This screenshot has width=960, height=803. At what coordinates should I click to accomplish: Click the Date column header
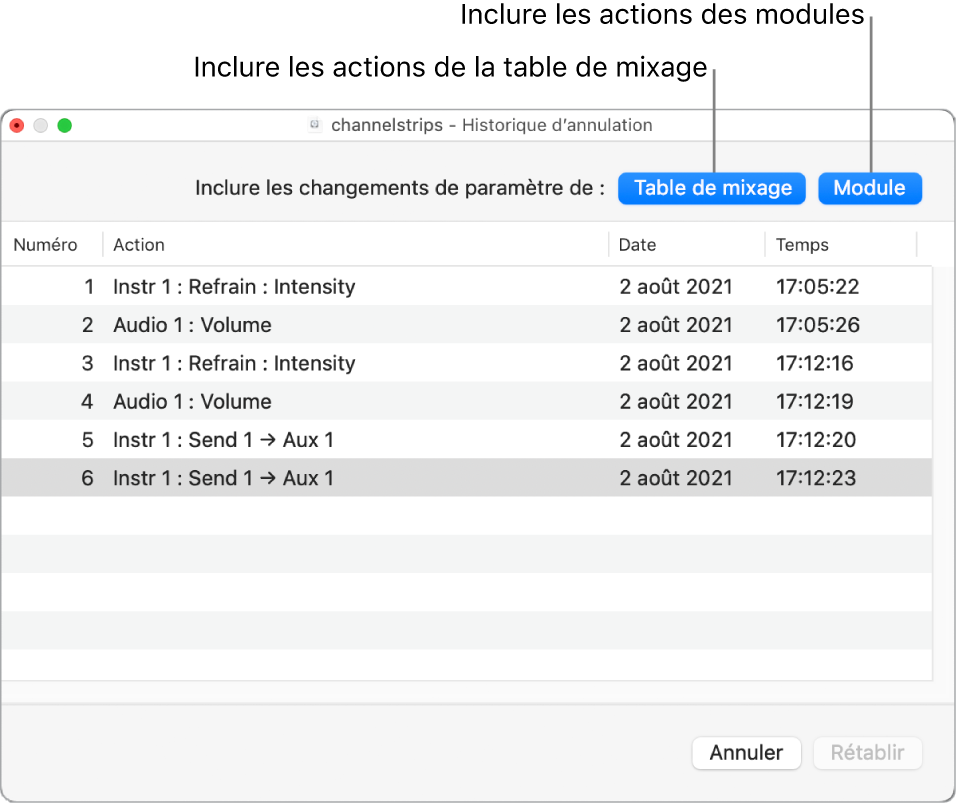636,245
